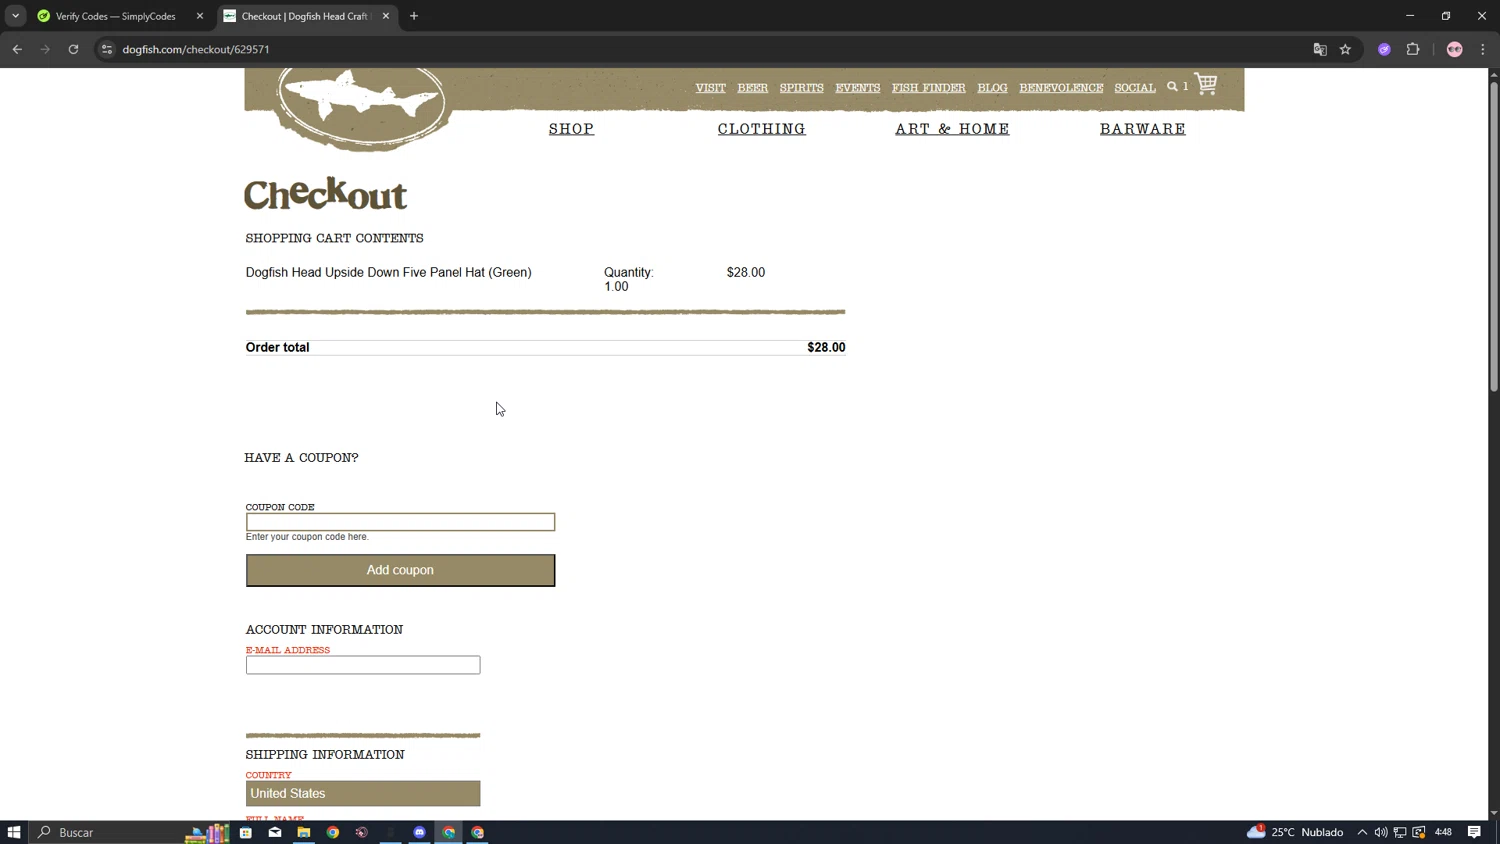Image resolution: width=1500 pixels, height=844 pixels.
Task: Click the browser address bar URL
Action: tap(196, 49)
